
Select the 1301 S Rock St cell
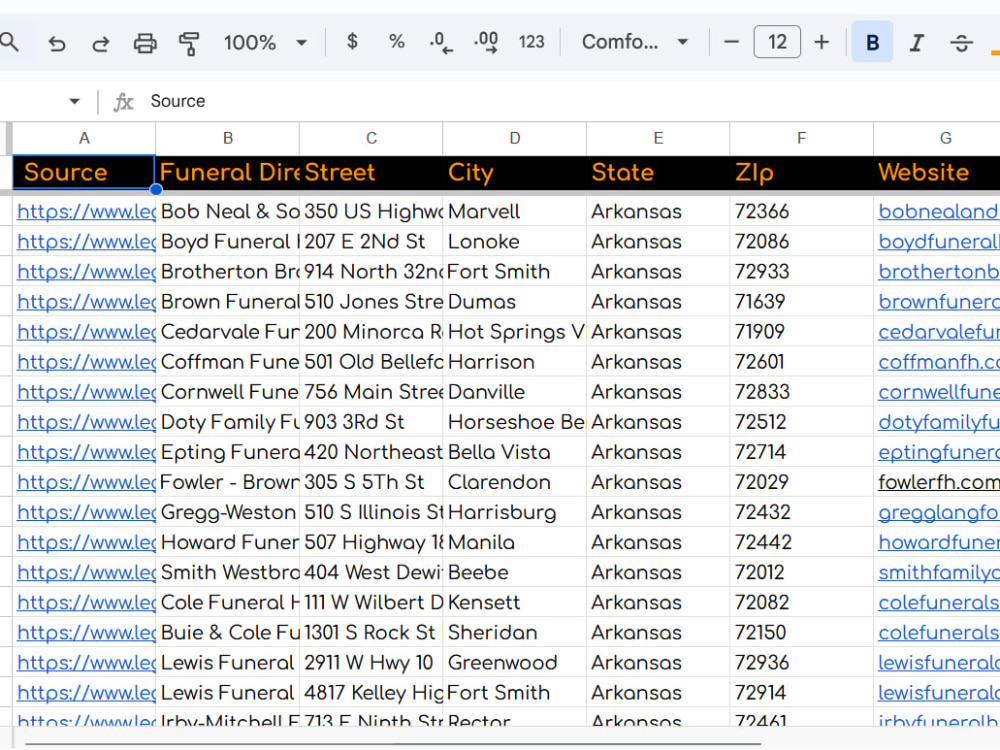[371, 632]
